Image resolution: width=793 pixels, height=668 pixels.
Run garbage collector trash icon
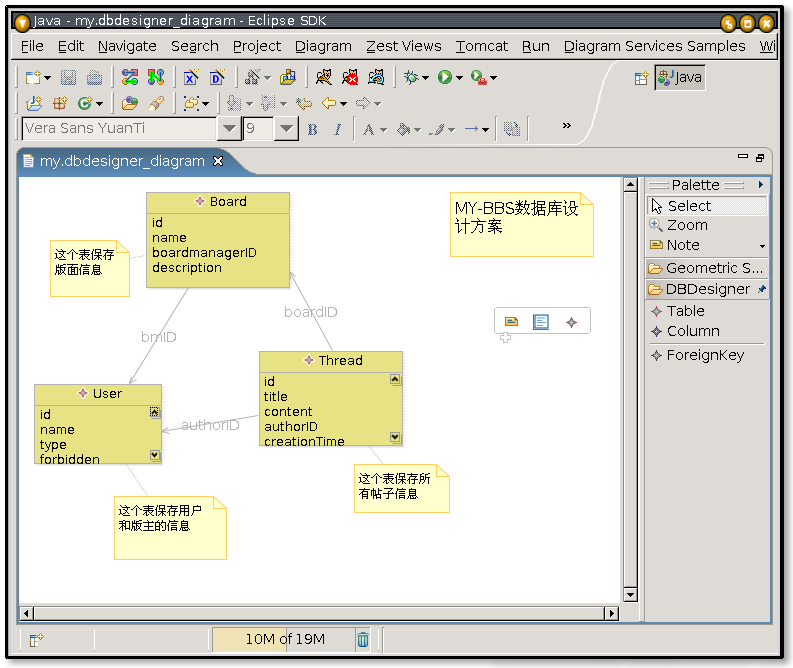pyautogui.click(x=363, y=639)
